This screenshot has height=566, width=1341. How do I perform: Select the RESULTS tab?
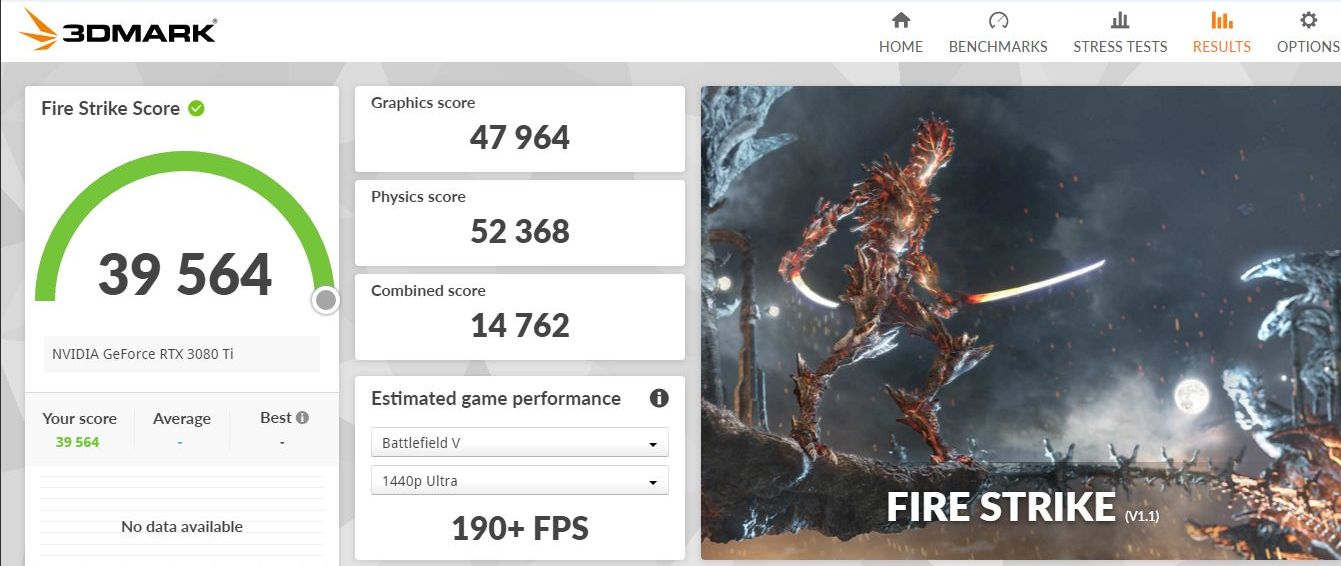[1221, 46]
